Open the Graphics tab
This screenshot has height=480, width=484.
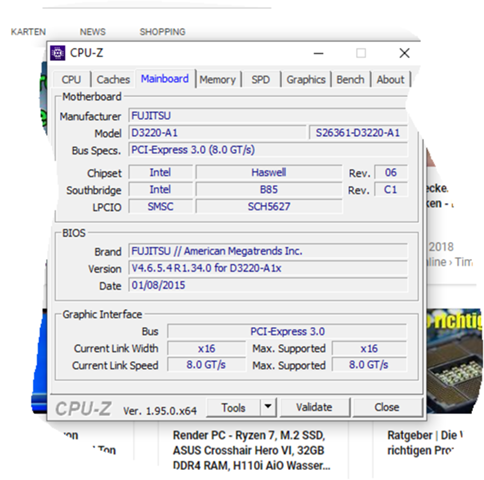click(306, 79)
